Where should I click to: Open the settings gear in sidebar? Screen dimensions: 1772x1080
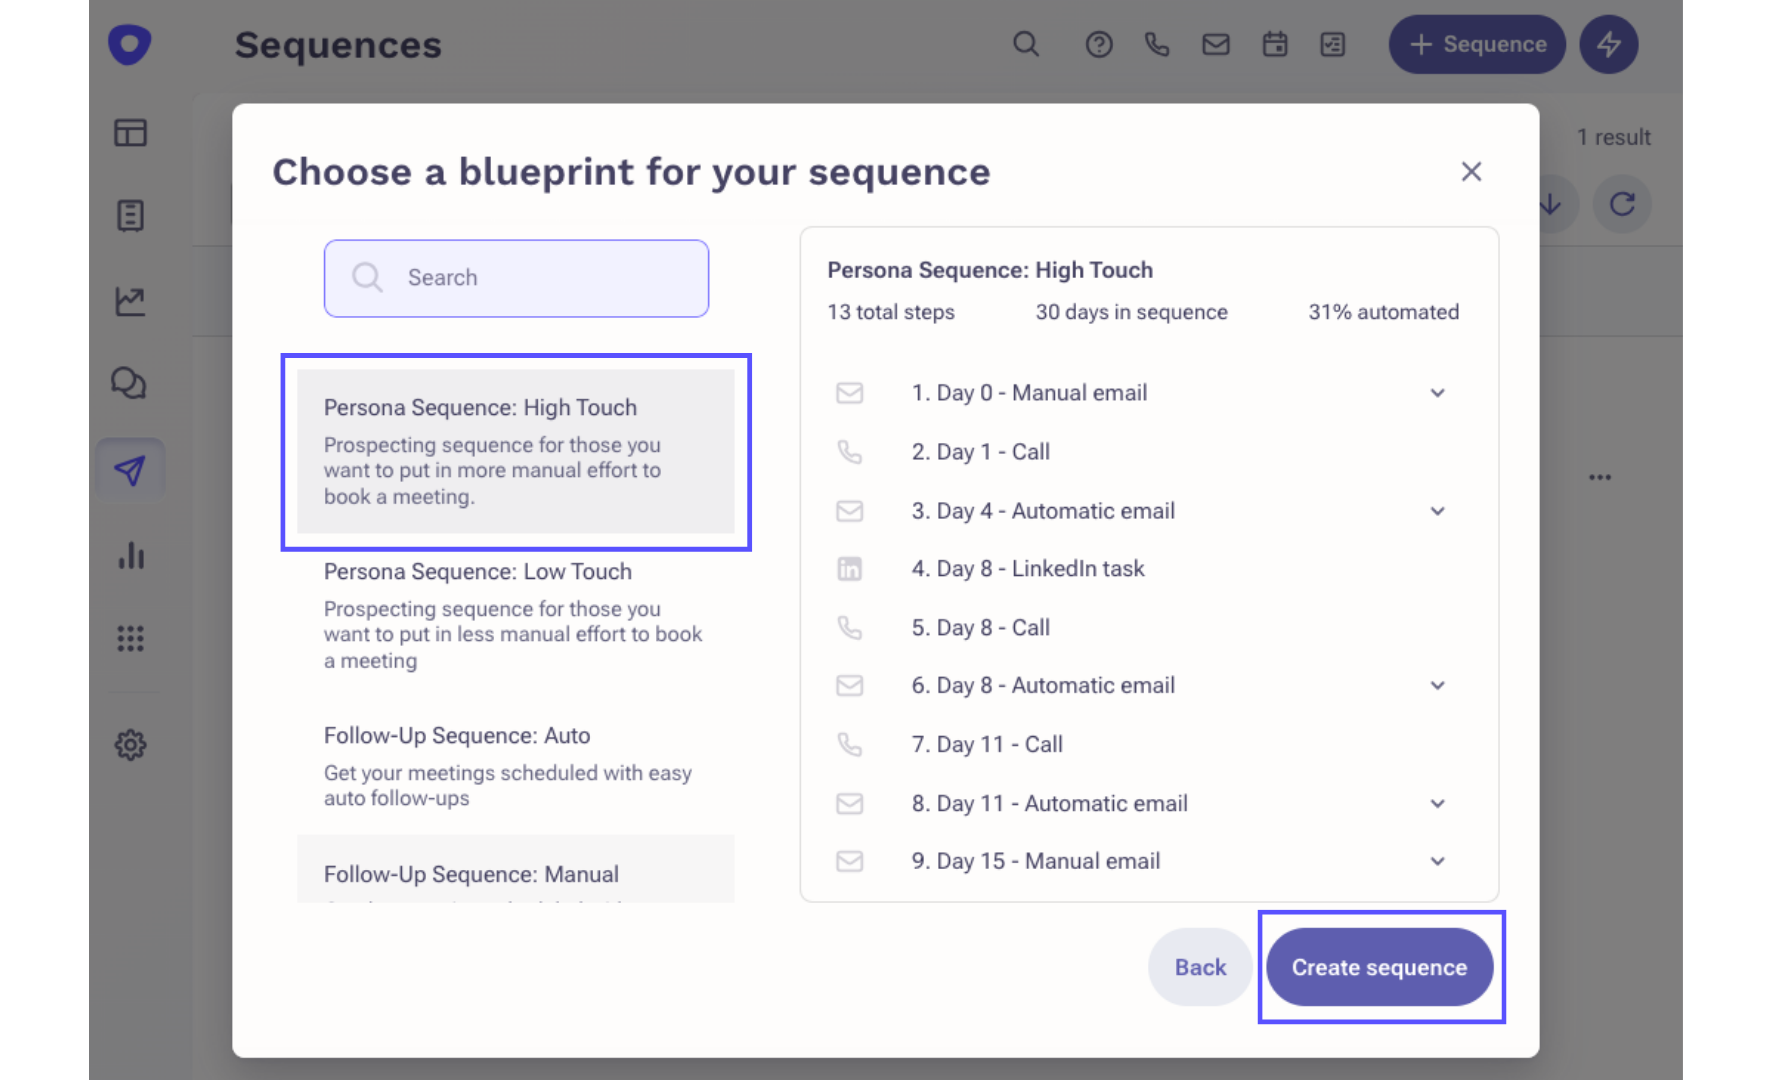coord(130,745)
